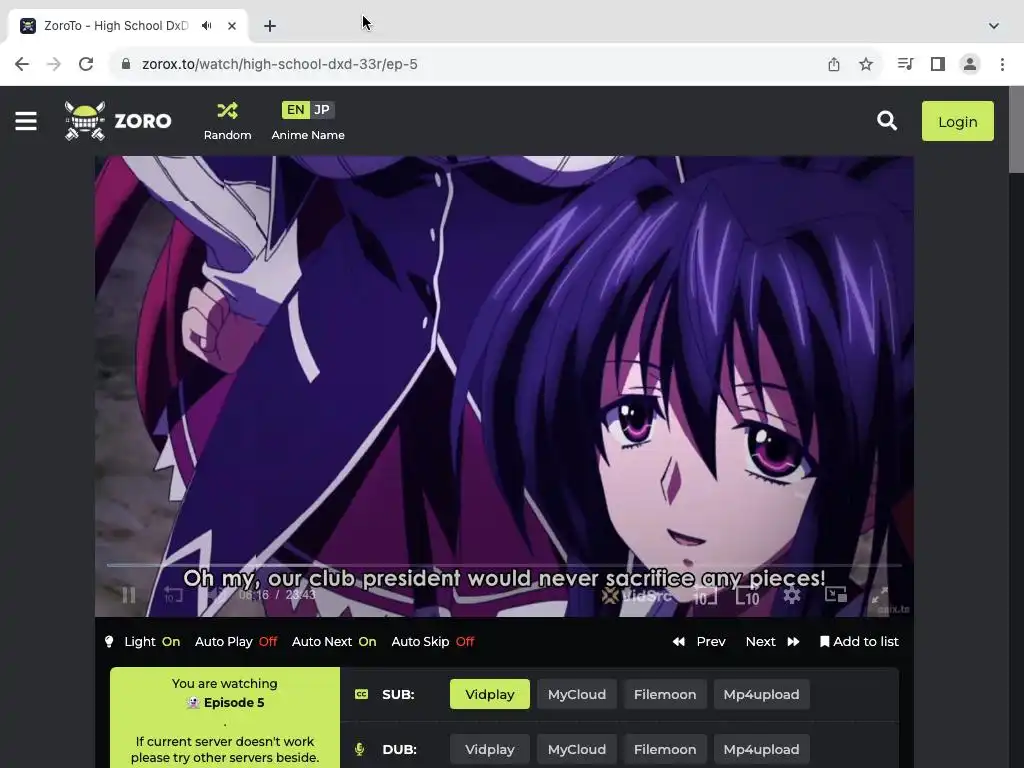Screen dimensions: 1024x768
Task: Select SUB MyCloud server
Action: coord(577,694)
